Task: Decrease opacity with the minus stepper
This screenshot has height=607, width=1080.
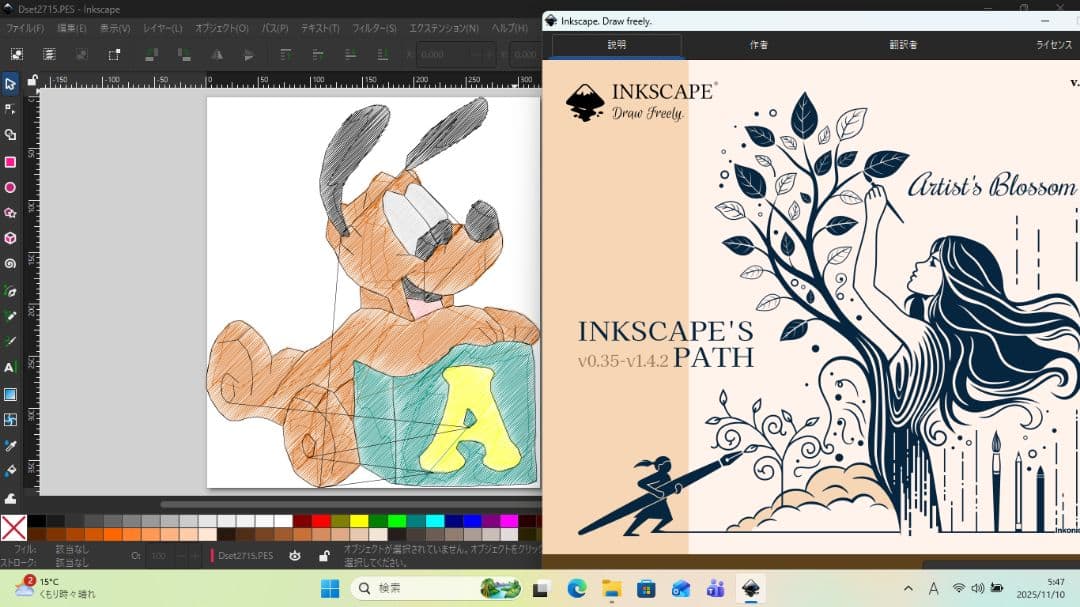Action: coord(181,555)
